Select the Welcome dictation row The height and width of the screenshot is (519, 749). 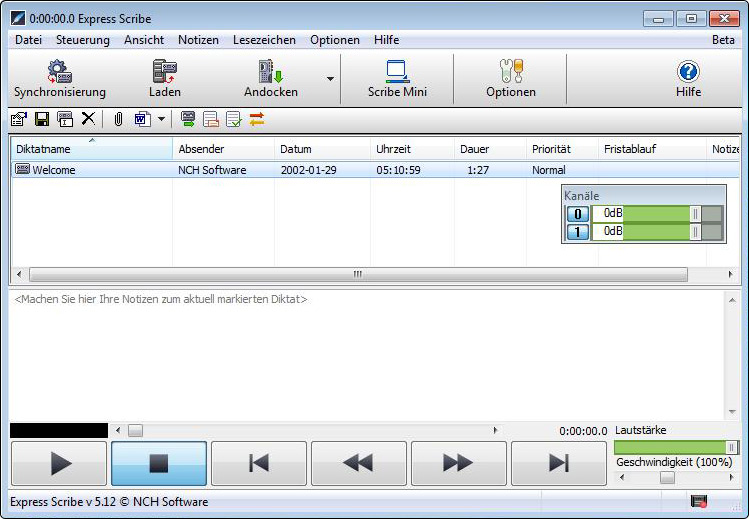pyautogui.click(x=375, y=169)
